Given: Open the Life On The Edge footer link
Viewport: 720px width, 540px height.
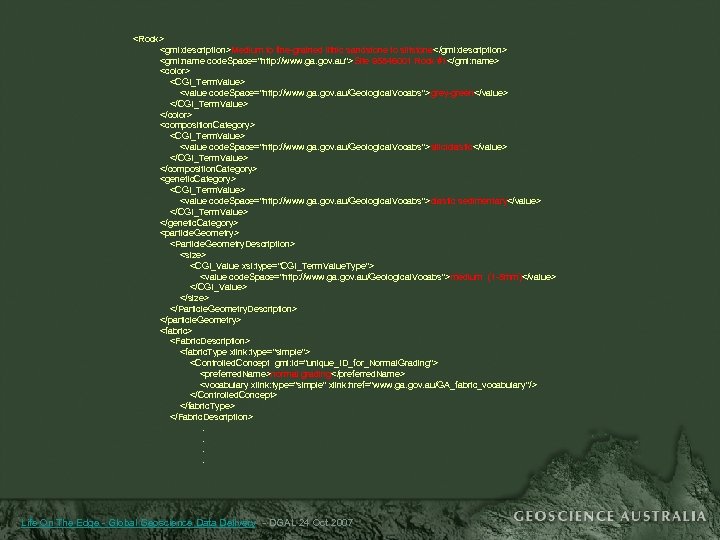Looking at the screenshot, I should [x=138, y=523].
